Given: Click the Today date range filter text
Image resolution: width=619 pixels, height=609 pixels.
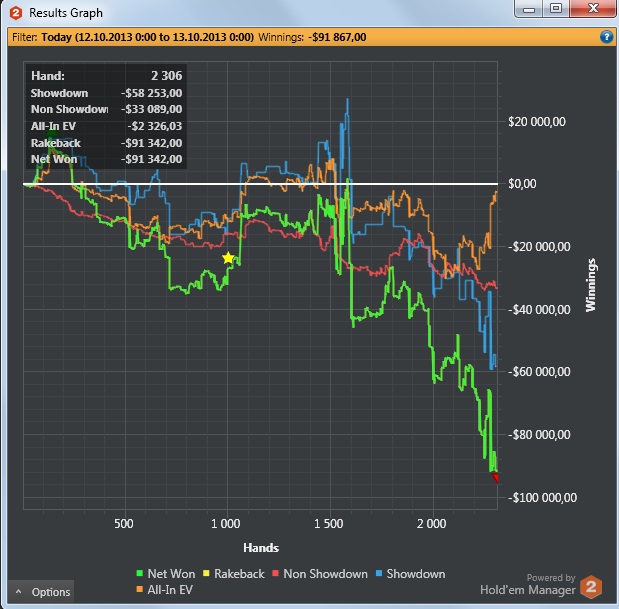Looking at the screenshot, I should pos(148,37).
